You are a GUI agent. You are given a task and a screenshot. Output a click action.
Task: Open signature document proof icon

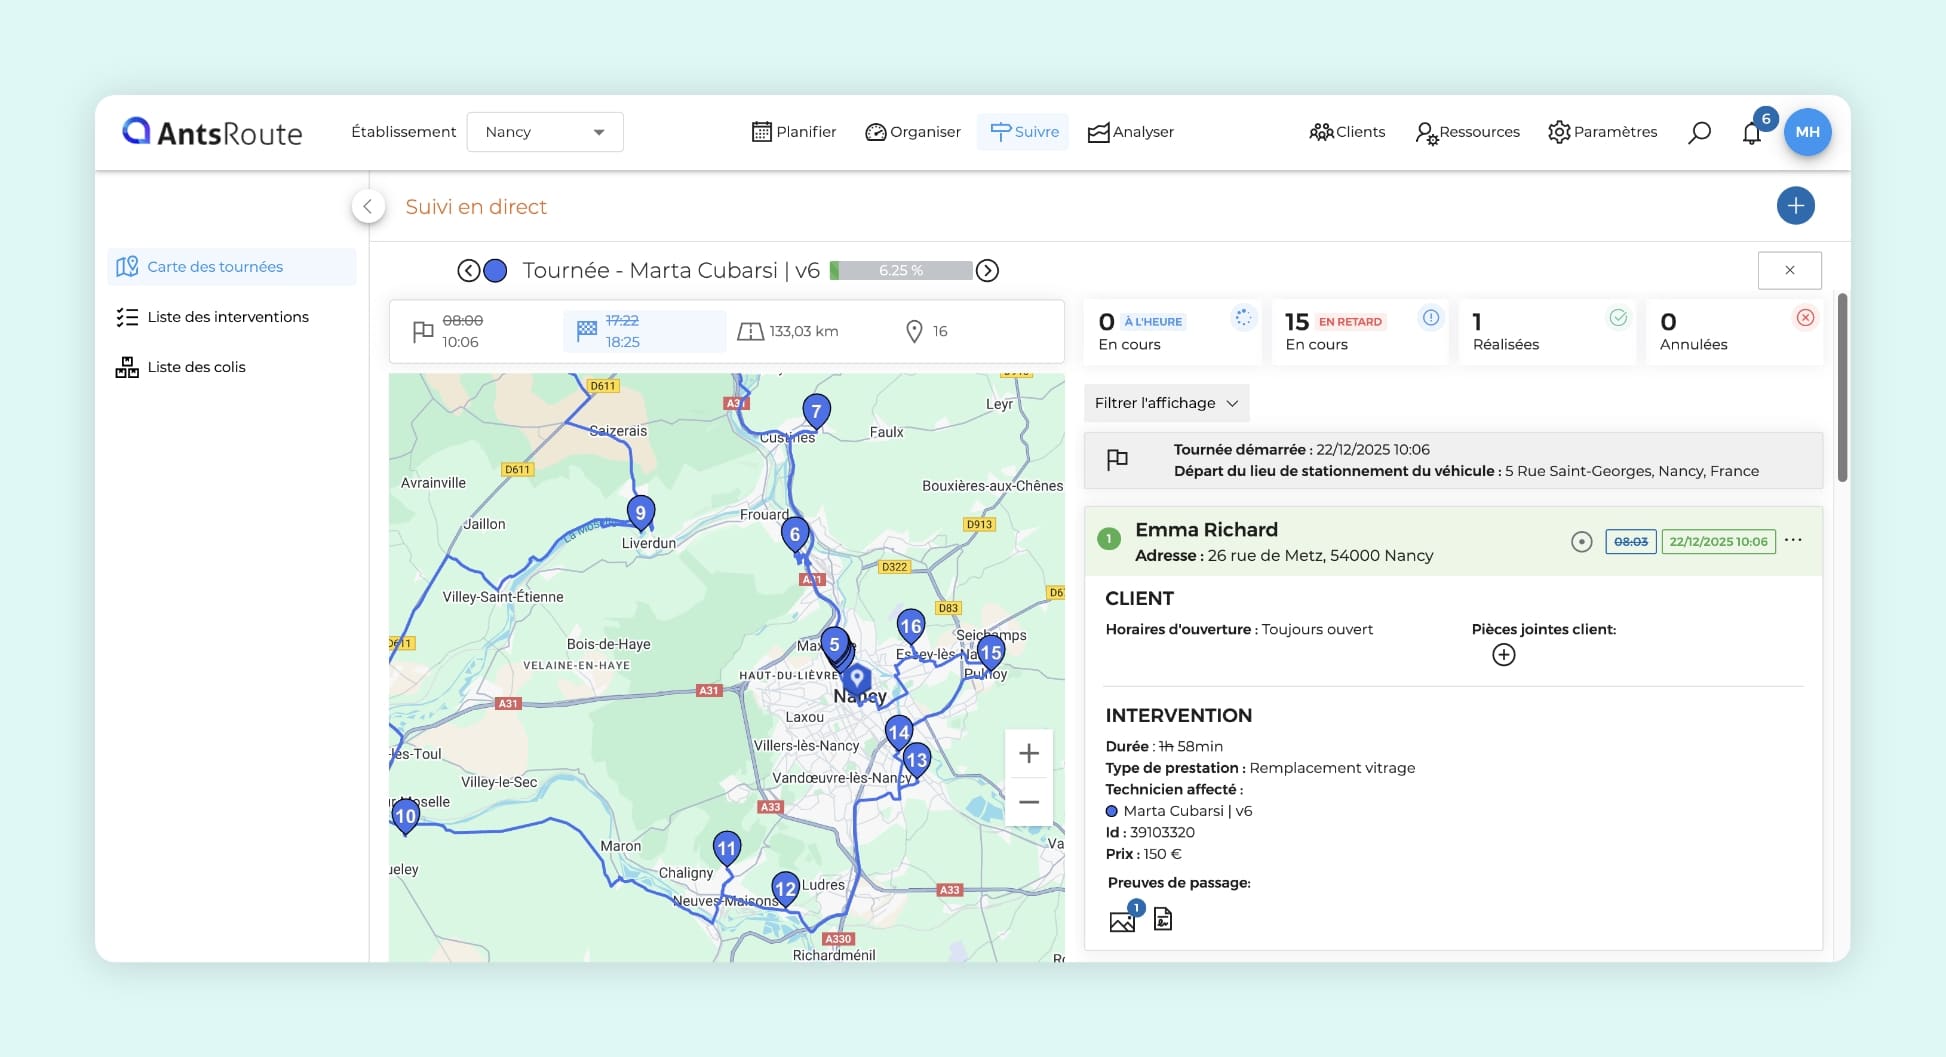click(x=1162, y=919)
